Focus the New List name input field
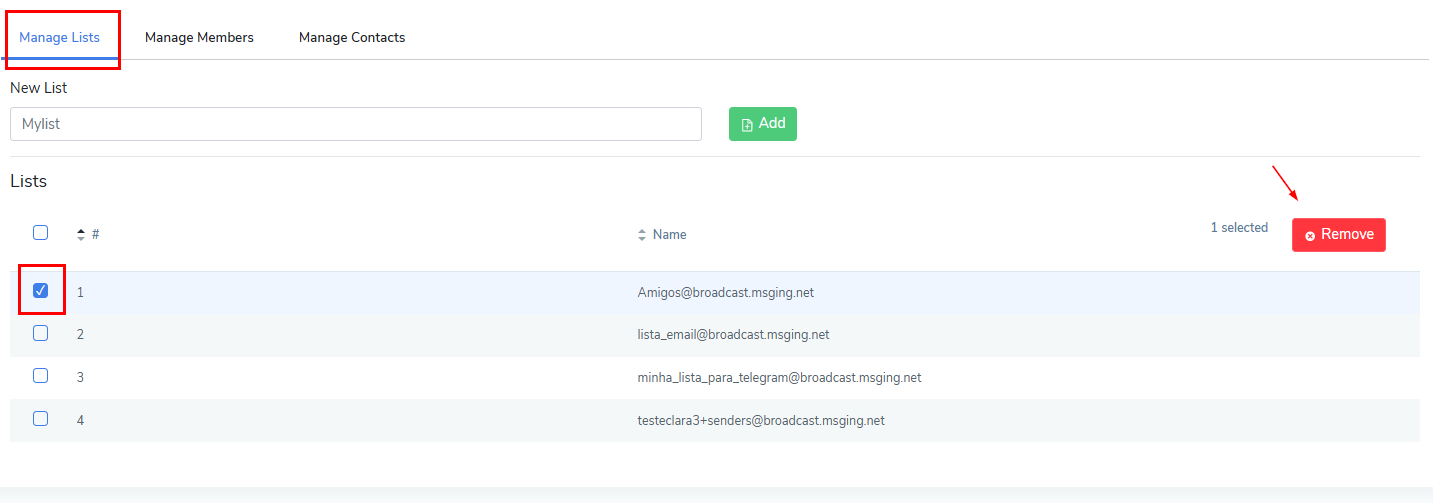Viewport: 1433px width, 503px height. [x=355, y=125]
